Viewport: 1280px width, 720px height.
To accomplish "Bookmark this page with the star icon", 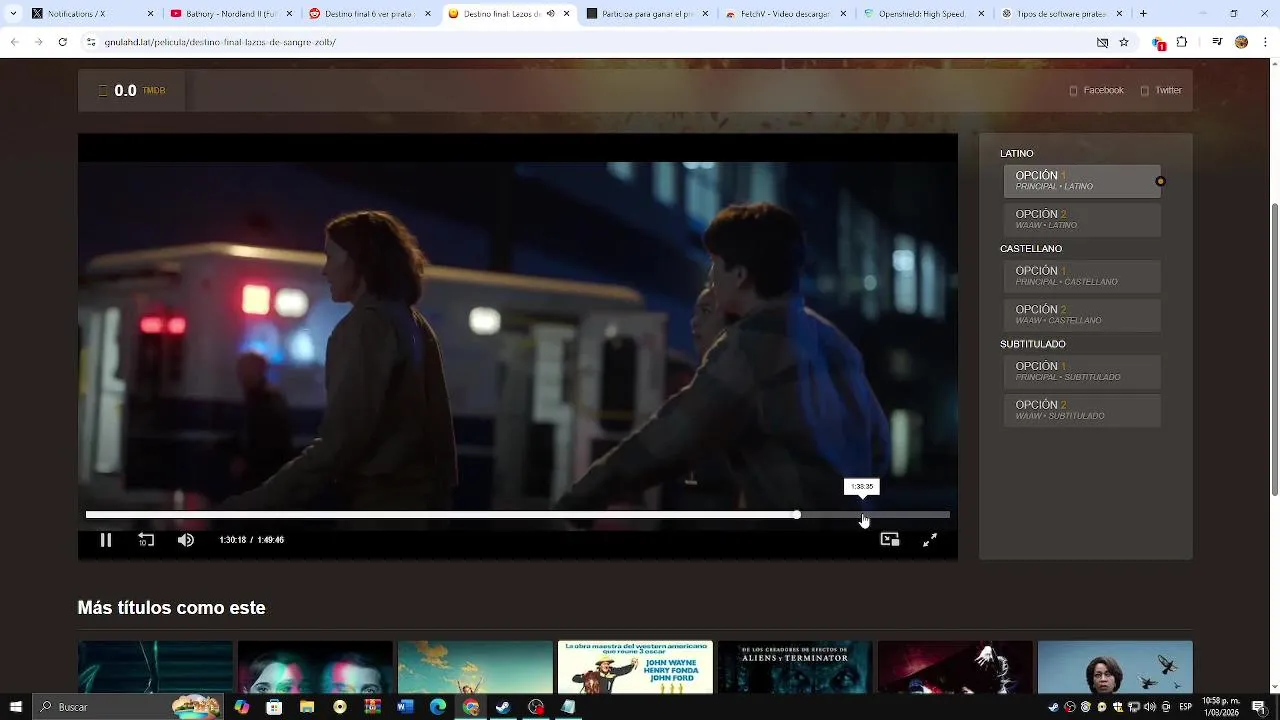I will point(1124,42).
